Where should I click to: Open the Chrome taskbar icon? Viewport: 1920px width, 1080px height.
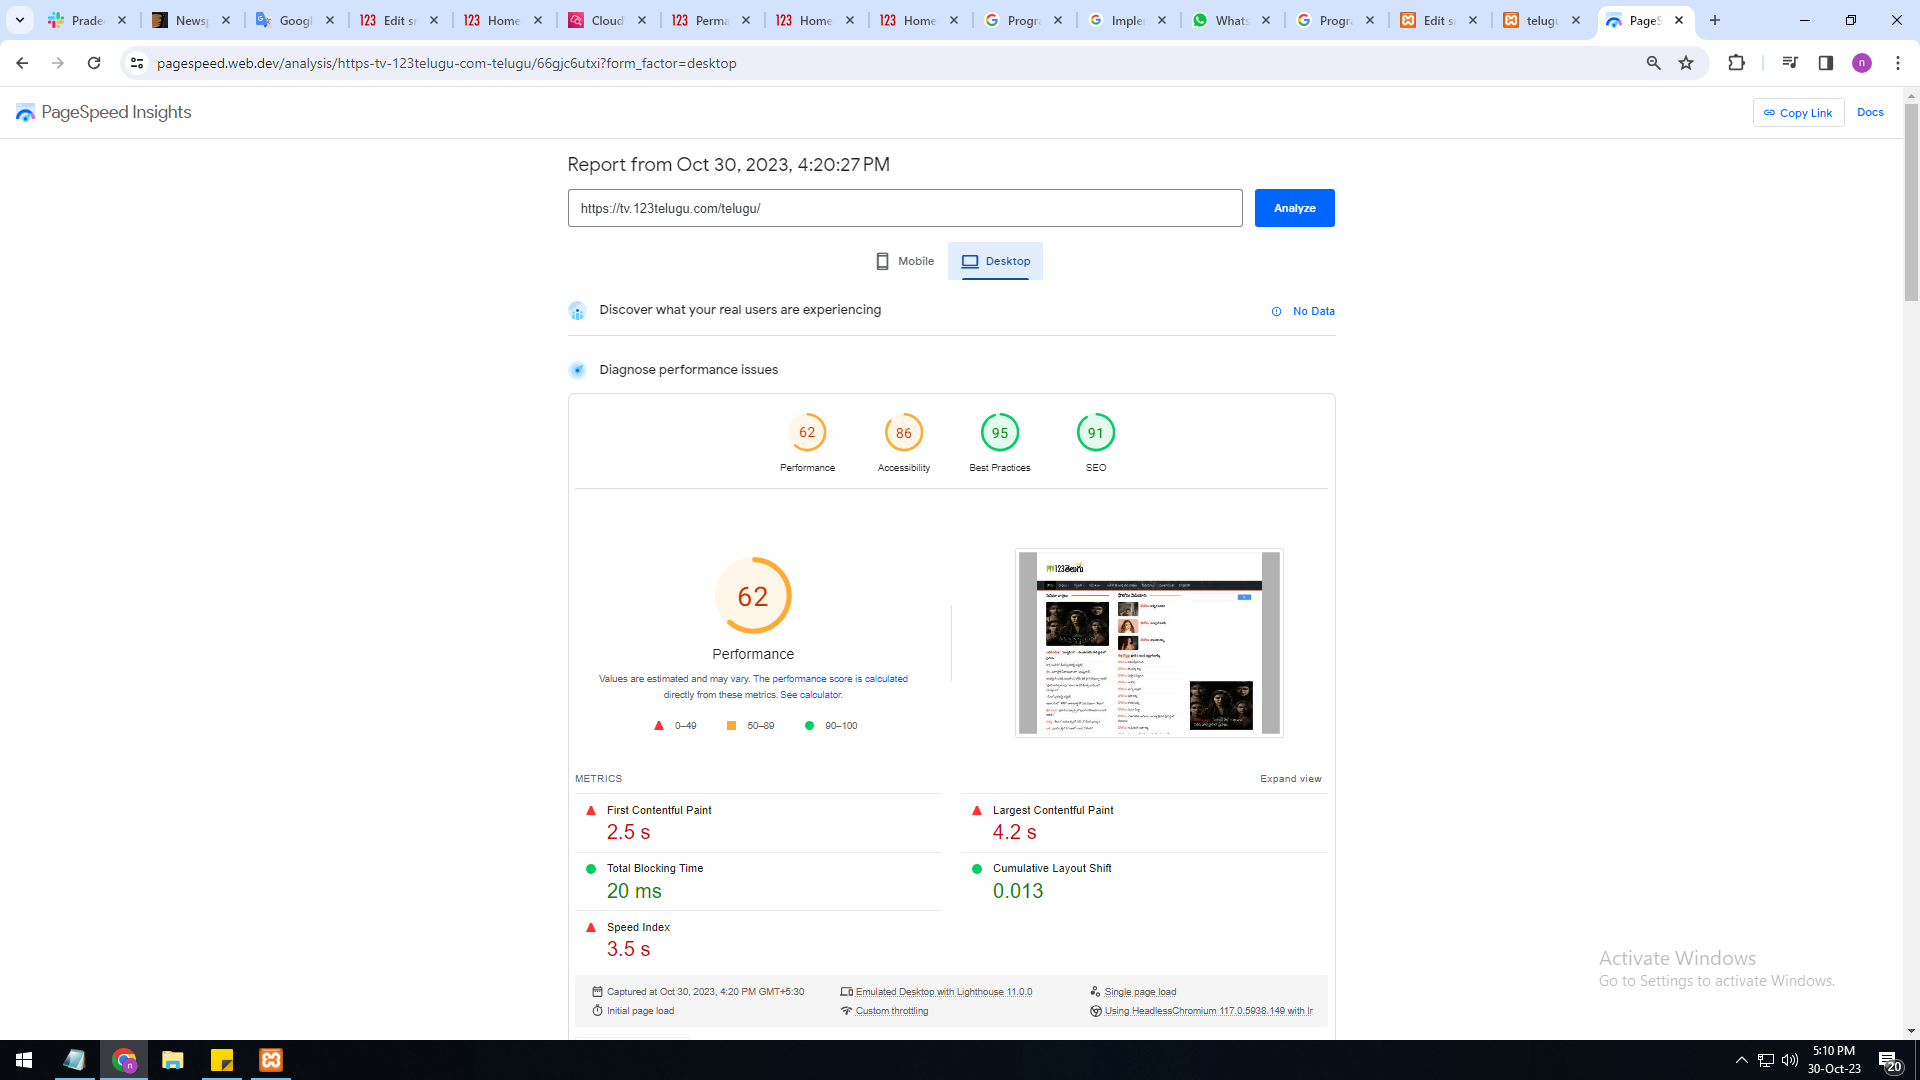click(x=124, y=1060)
